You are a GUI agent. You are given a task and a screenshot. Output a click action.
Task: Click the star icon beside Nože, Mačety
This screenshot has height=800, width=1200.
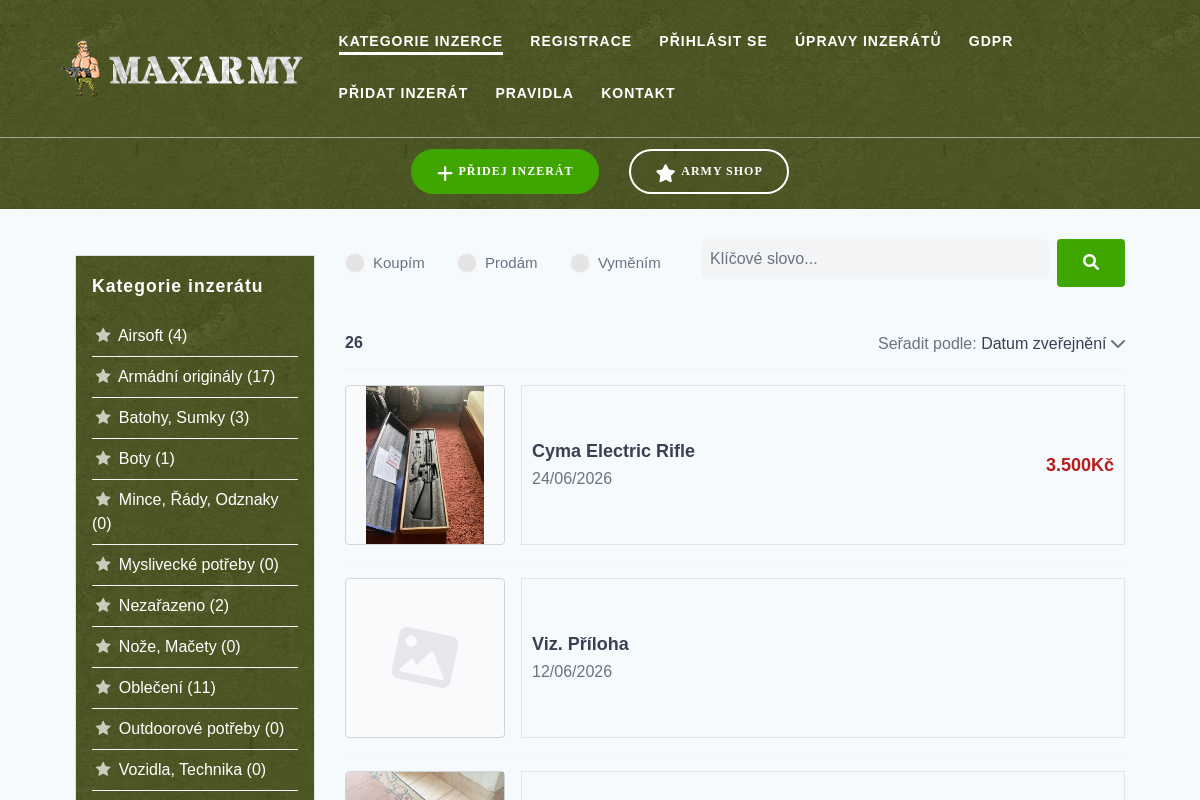click(x=103, y=646)
